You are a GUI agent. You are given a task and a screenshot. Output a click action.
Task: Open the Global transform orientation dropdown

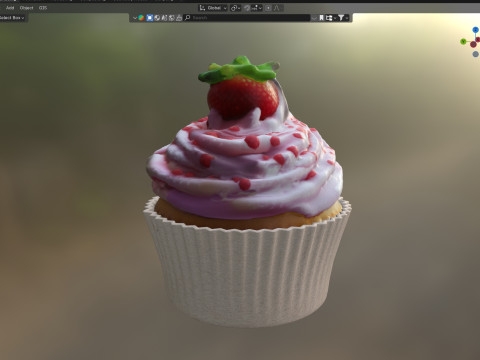[213, 8]
